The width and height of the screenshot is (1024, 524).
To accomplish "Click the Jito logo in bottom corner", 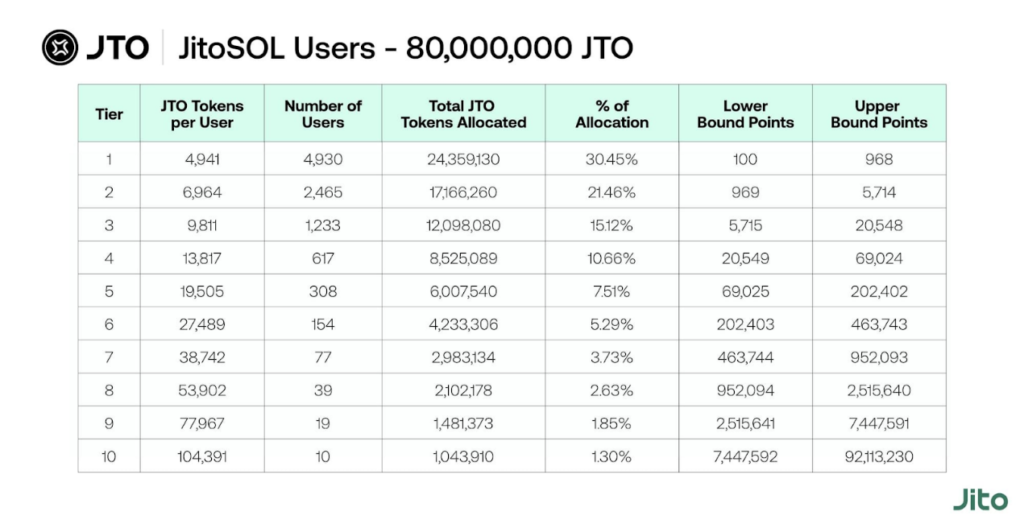I will 979,499.
